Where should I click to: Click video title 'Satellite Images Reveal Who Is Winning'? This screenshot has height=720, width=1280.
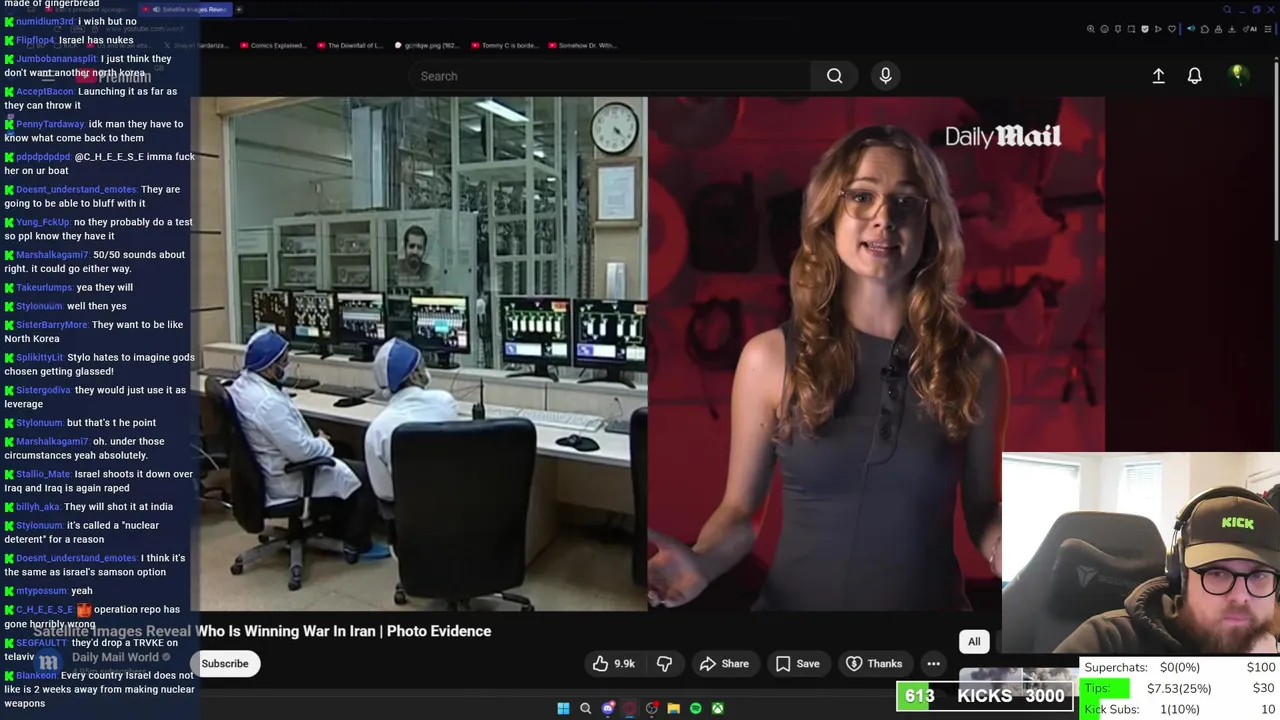(262, 631)
